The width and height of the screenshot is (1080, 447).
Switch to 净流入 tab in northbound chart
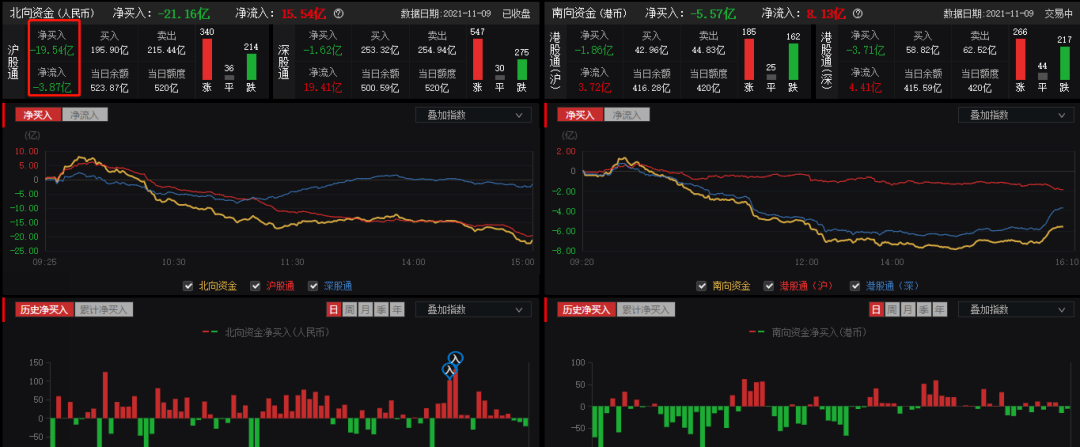84,115
